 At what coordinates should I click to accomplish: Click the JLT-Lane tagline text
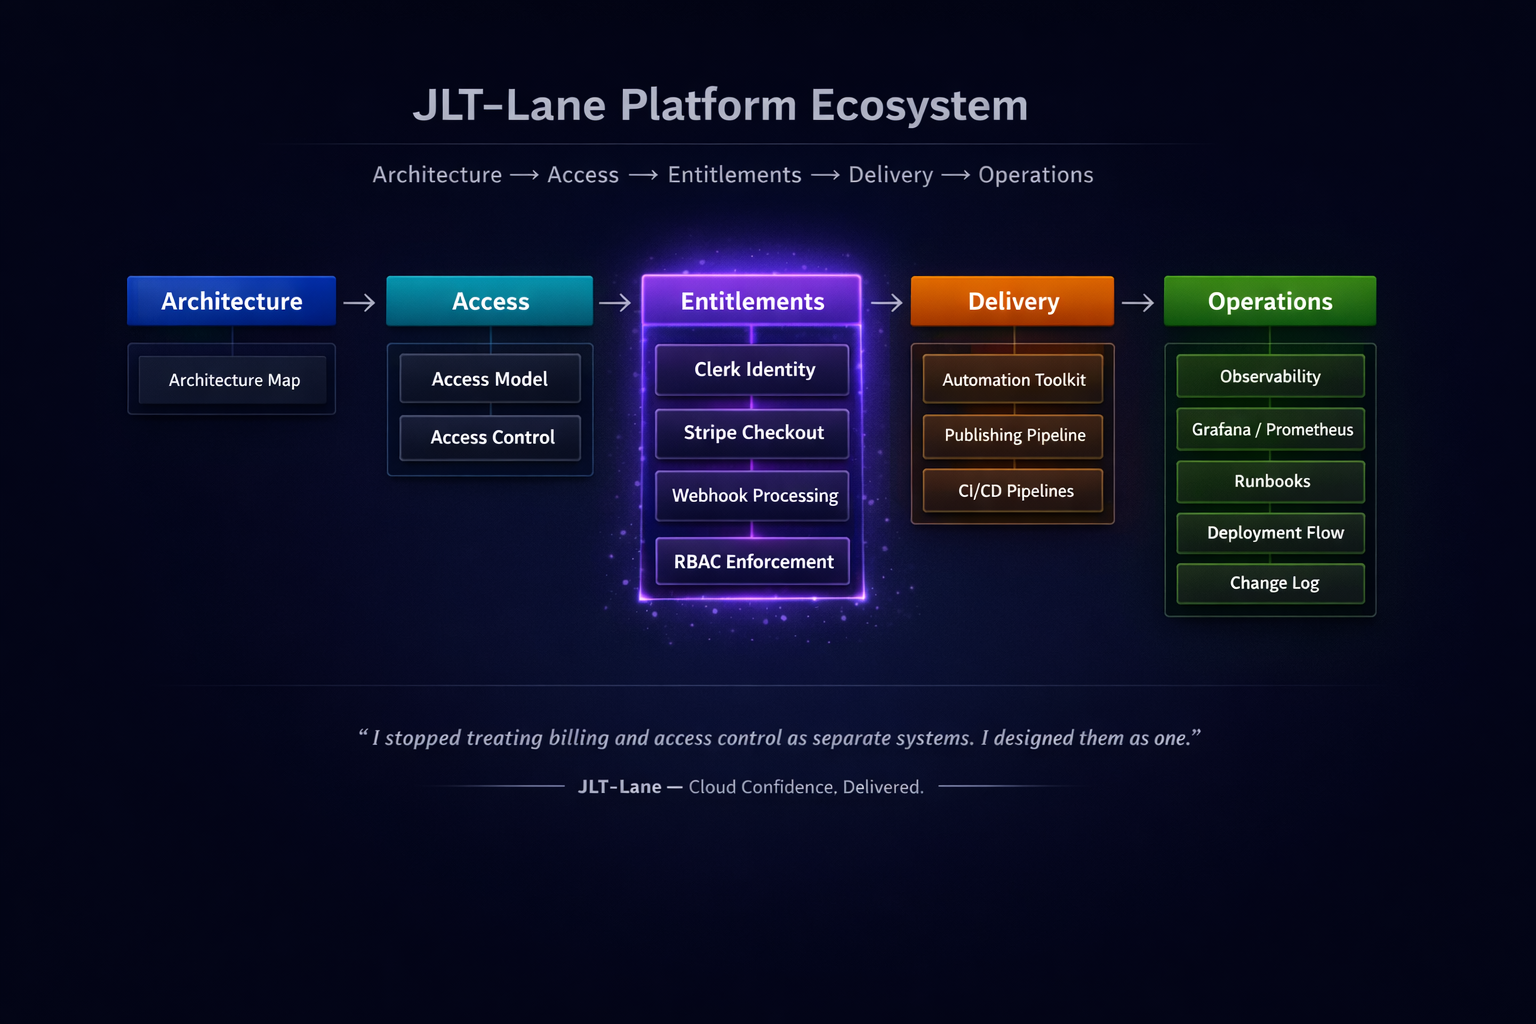tap(751, 787)
